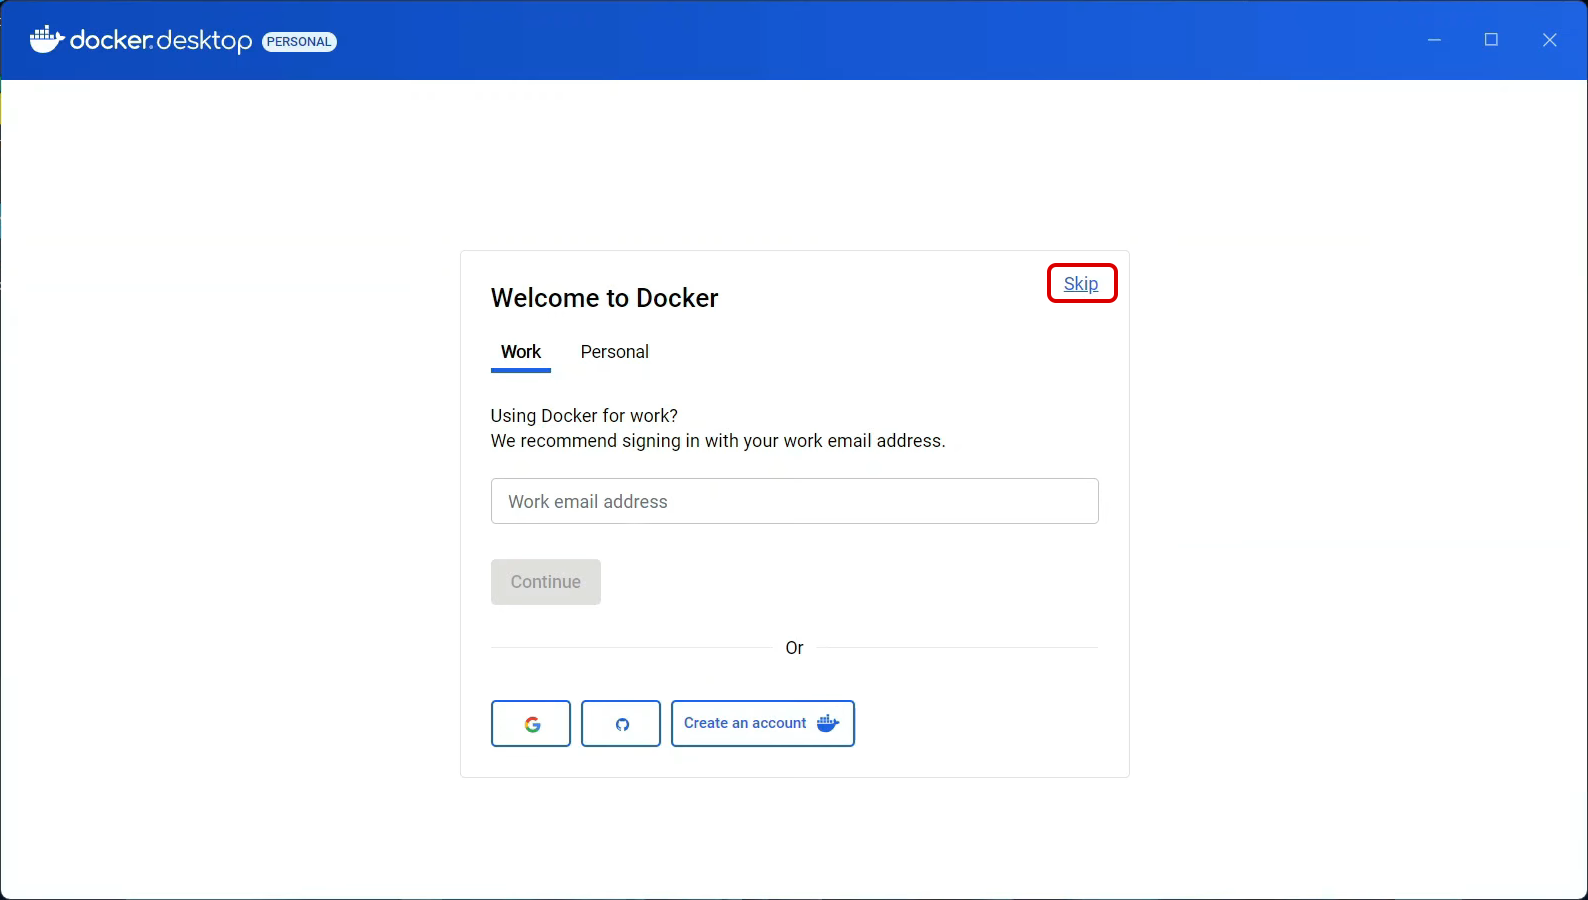Screen dimensions: 1588x900
Task: Close the Docker Desktop window
Action: (x=1549, y=40)
